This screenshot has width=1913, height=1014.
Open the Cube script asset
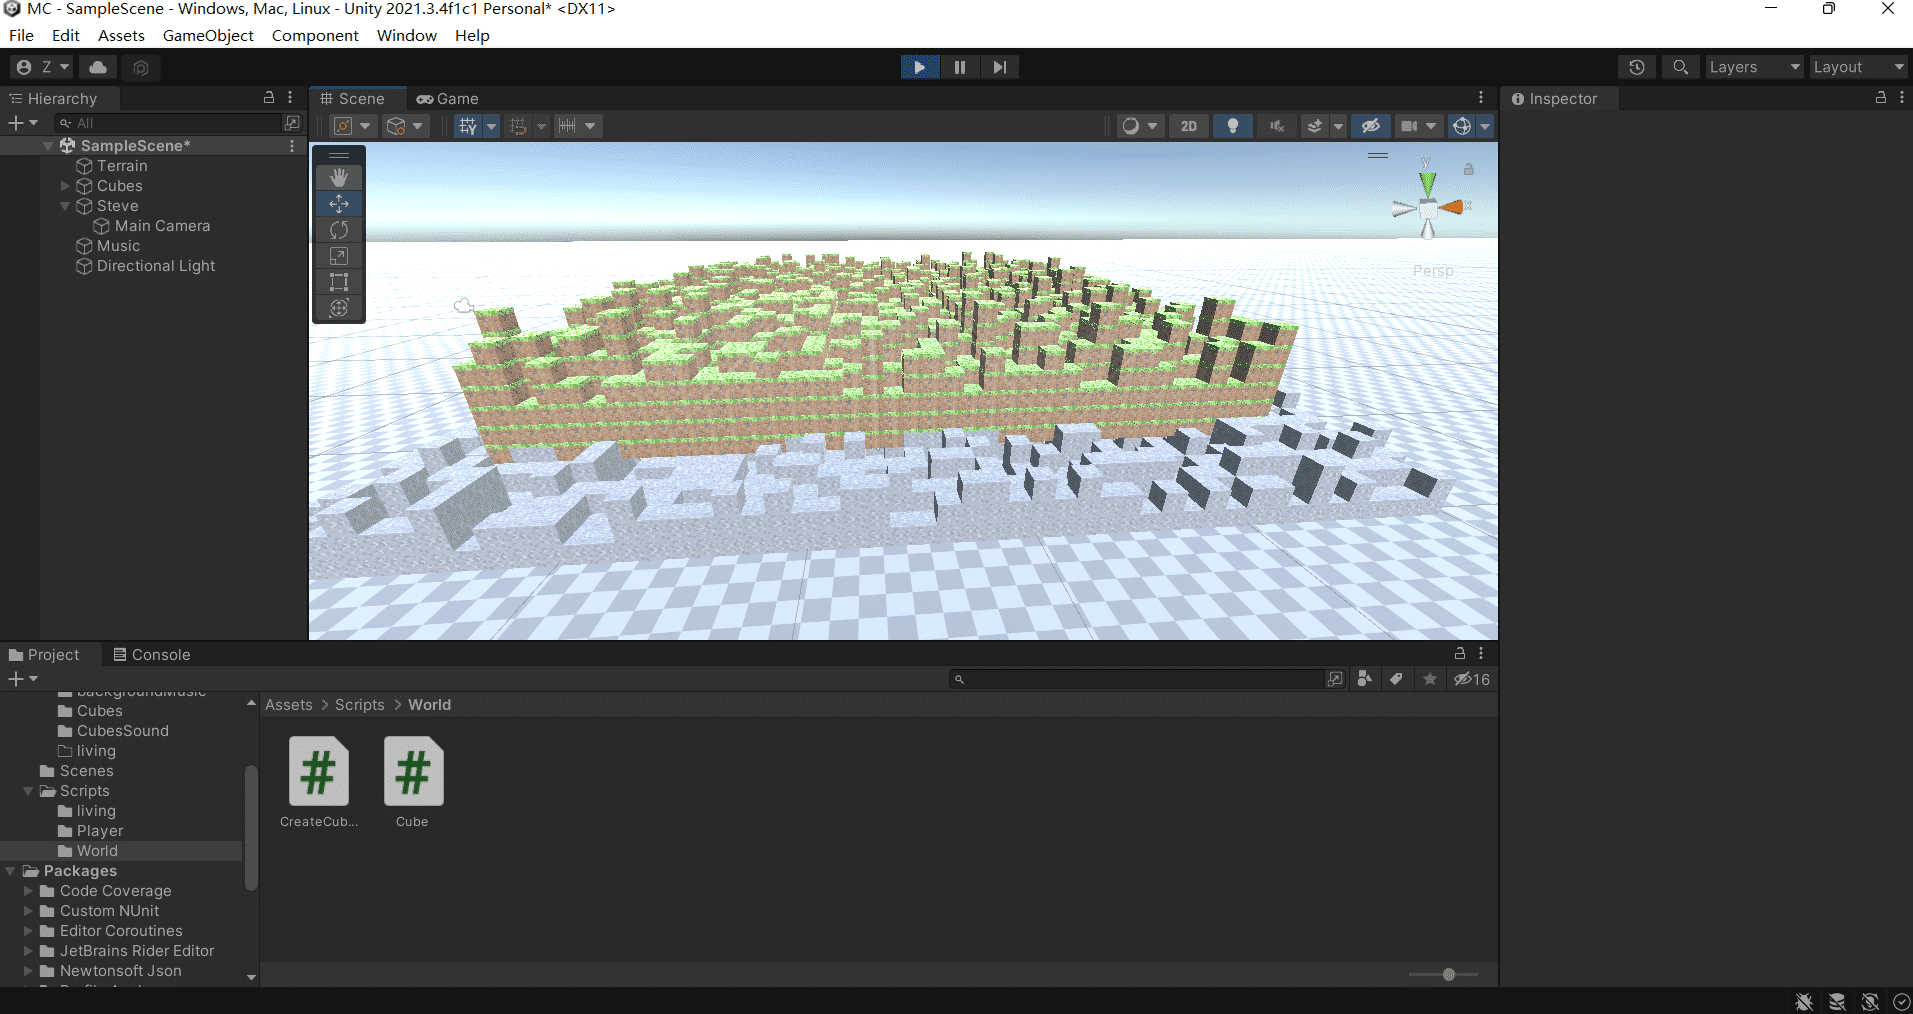pyautogui.click(x=412, y=771)
